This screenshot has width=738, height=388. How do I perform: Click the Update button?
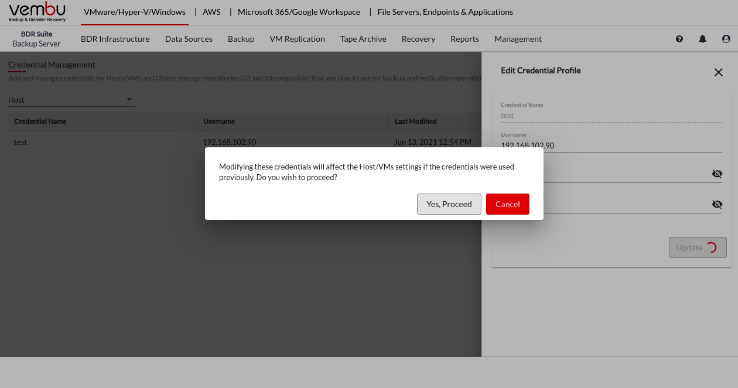698,248
